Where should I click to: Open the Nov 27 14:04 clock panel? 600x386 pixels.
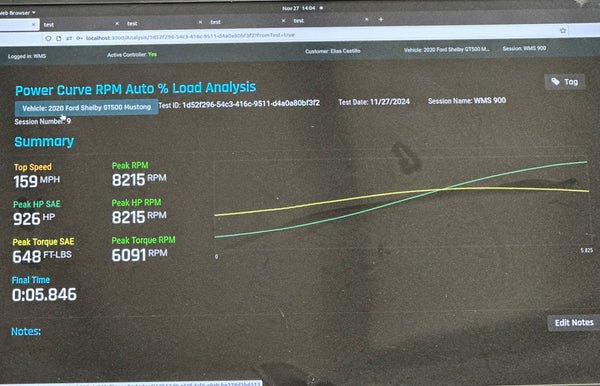tap(299, 8)
